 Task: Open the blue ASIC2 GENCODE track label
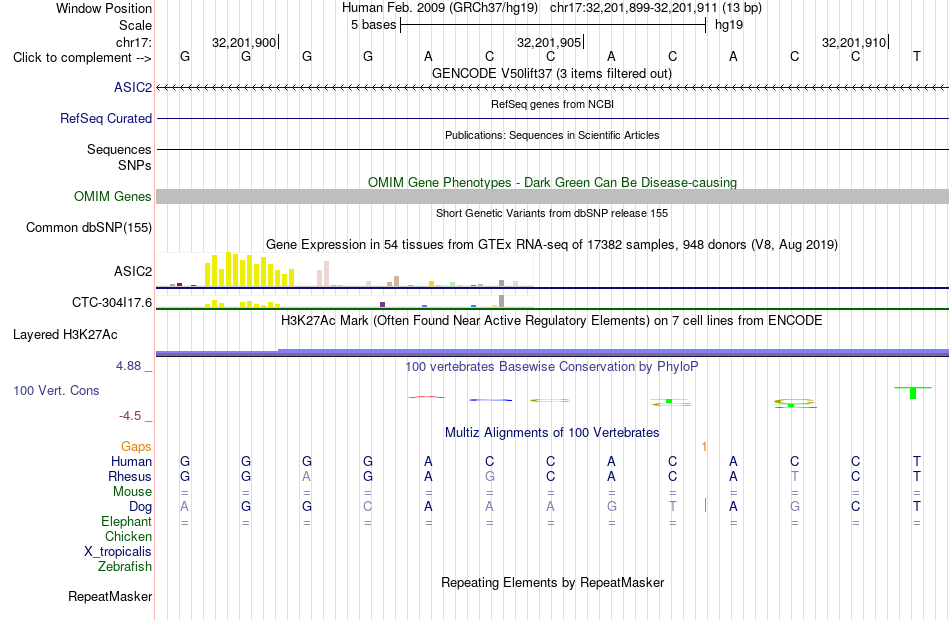[133, 87]
